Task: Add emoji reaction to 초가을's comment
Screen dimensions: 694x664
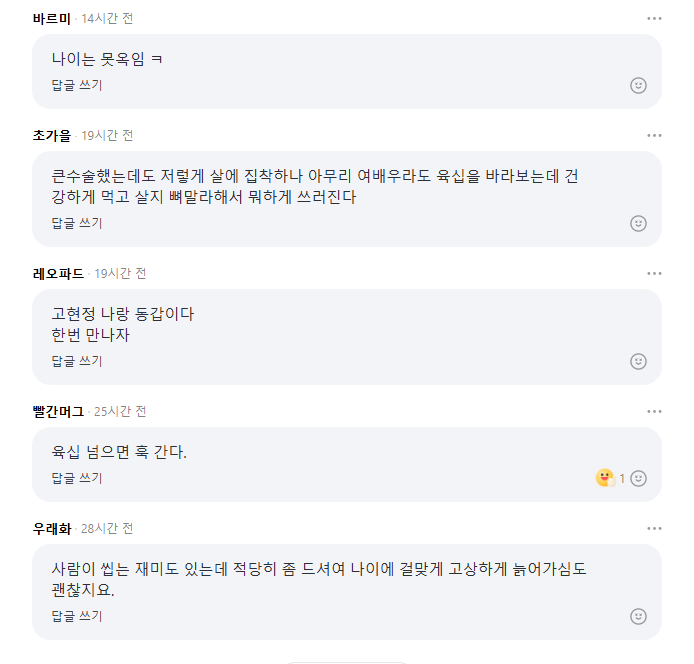Action: (638, 223)
